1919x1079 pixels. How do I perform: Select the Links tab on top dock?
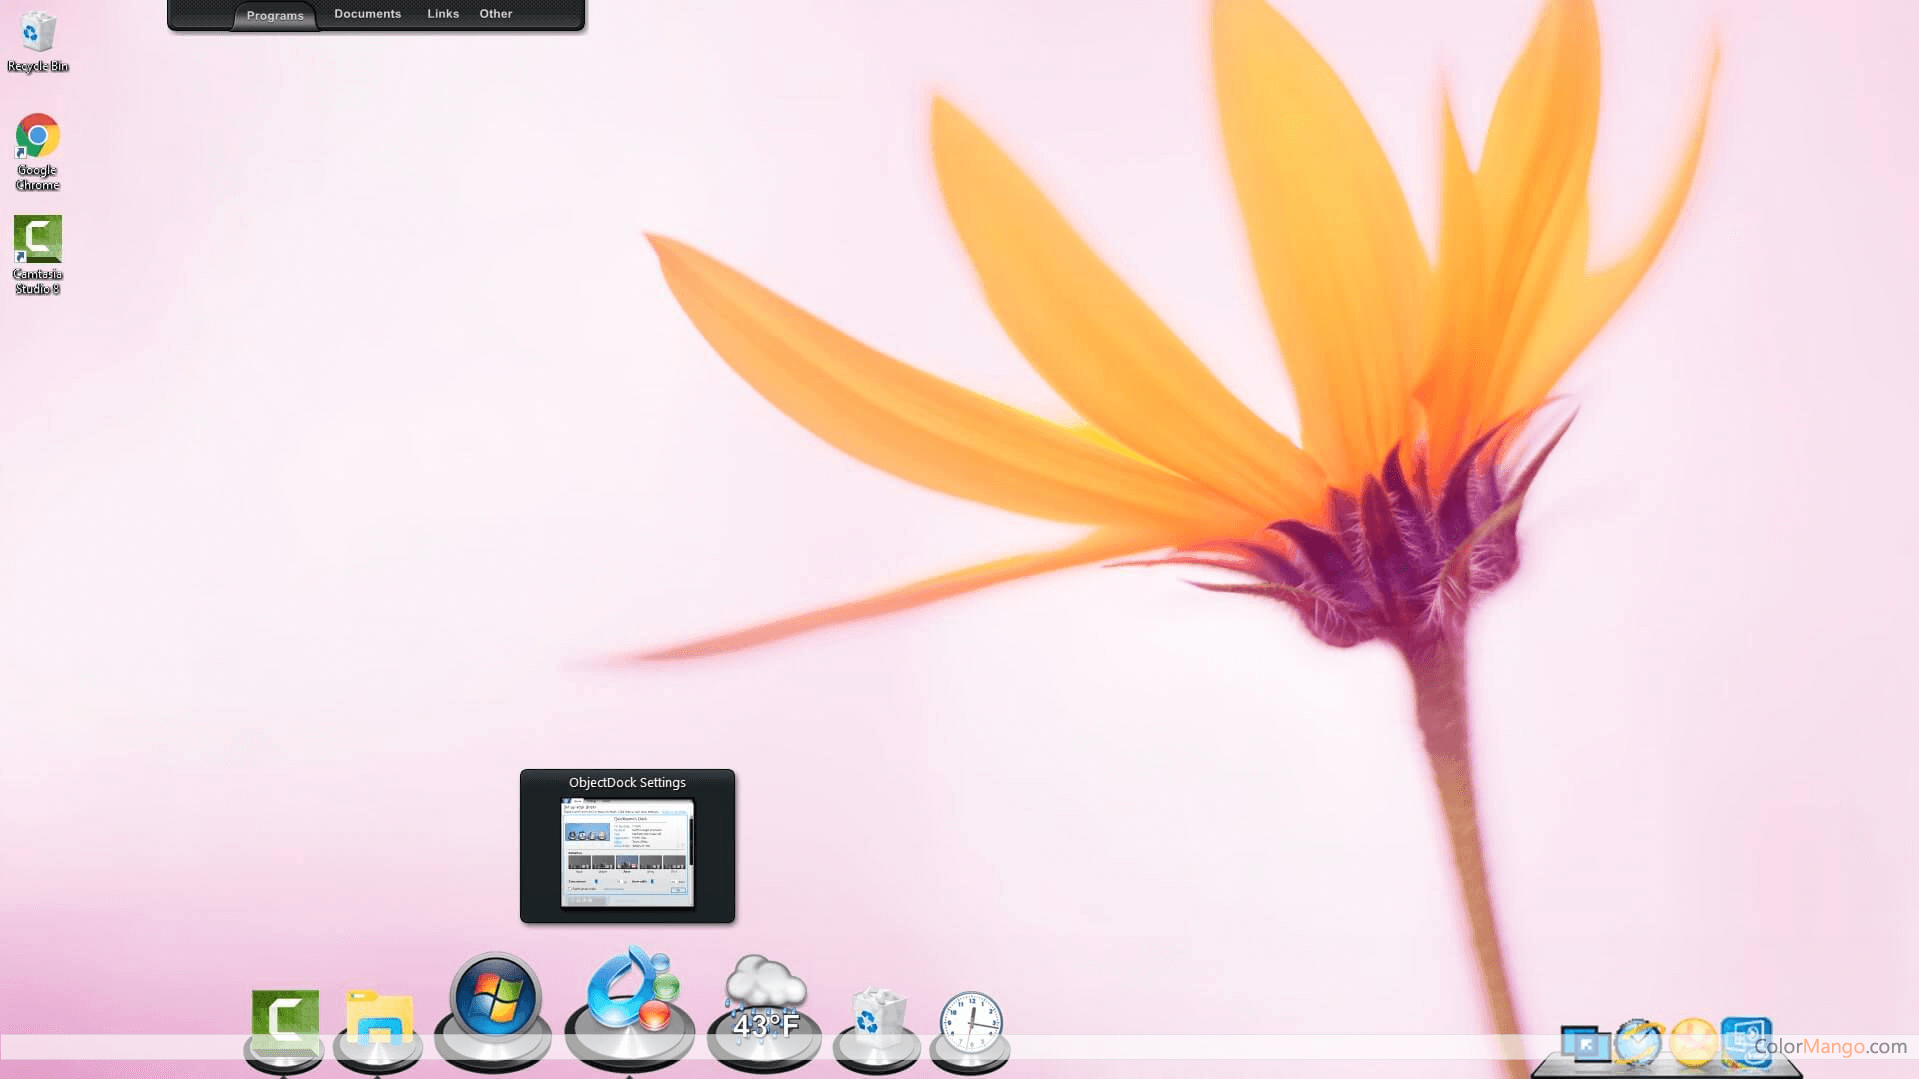click(x=443, y=13)
